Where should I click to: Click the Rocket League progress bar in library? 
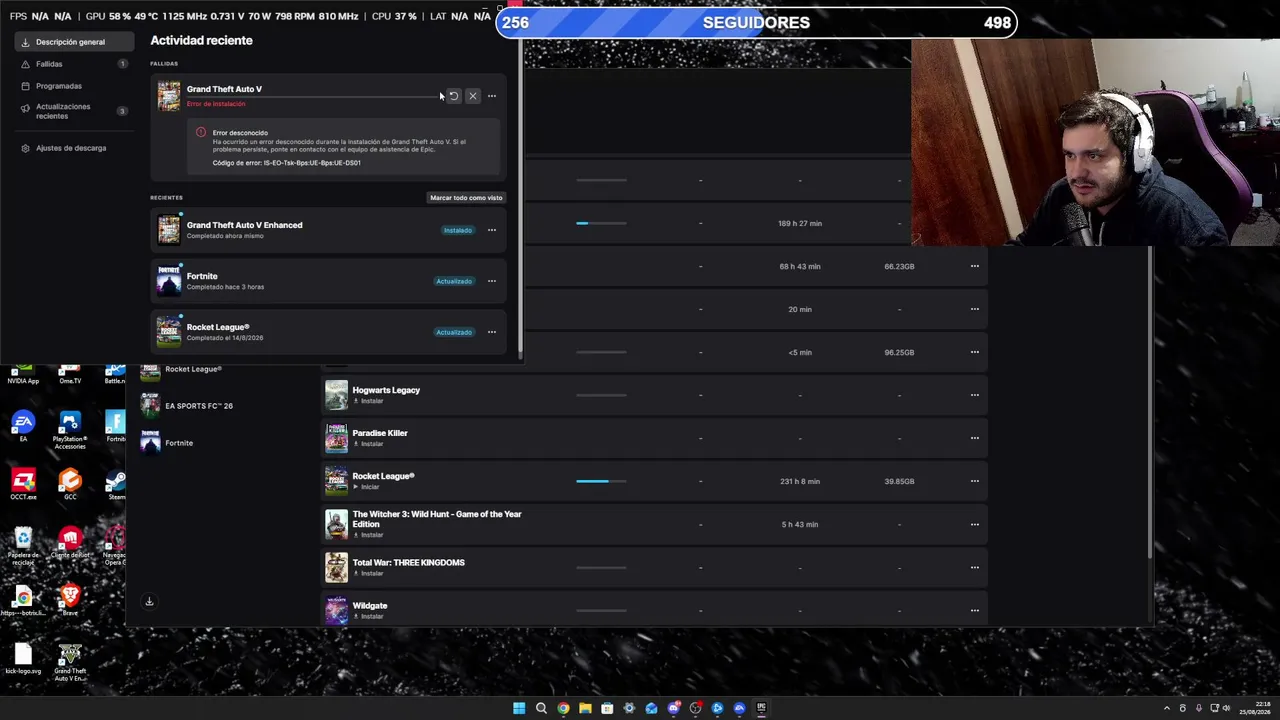pyautogui.click(x=601, y=481)
